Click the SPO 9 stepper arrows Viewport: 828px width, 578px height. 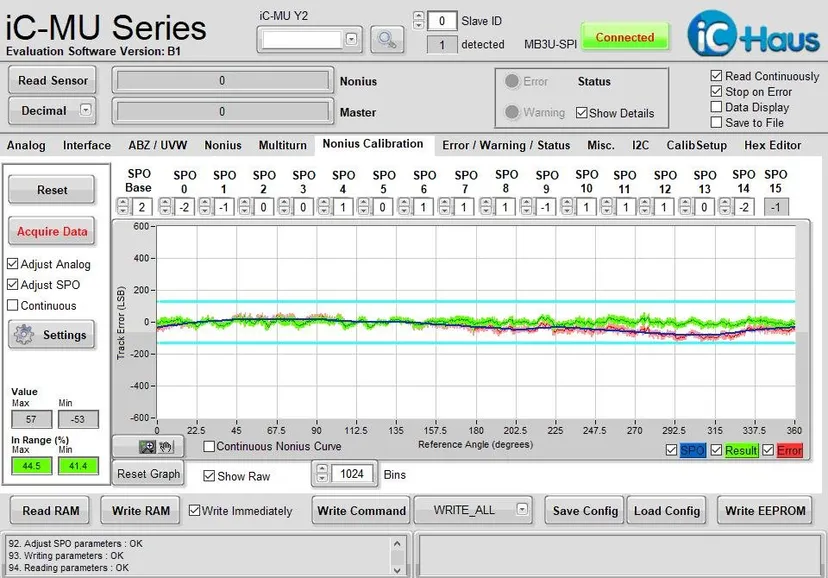pyautogui.click(x=526, y=206)
